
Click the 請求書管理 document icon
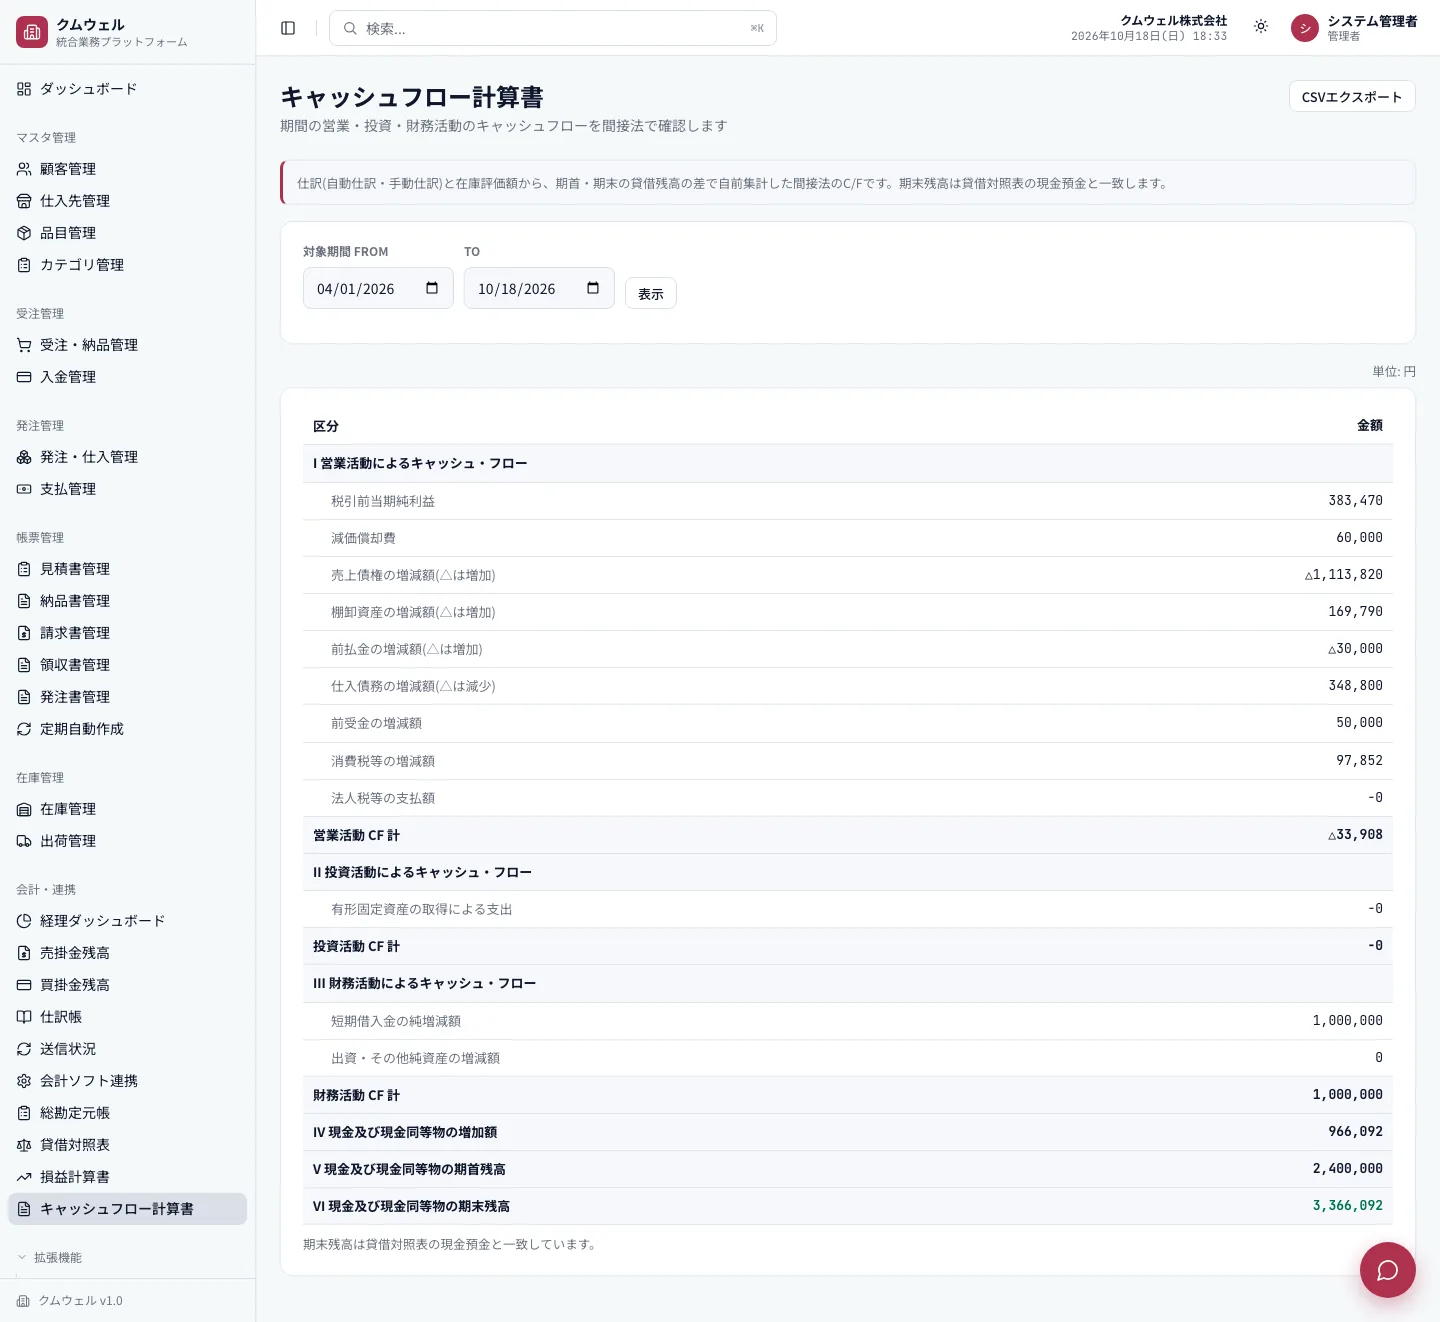[x=24, y=633]
